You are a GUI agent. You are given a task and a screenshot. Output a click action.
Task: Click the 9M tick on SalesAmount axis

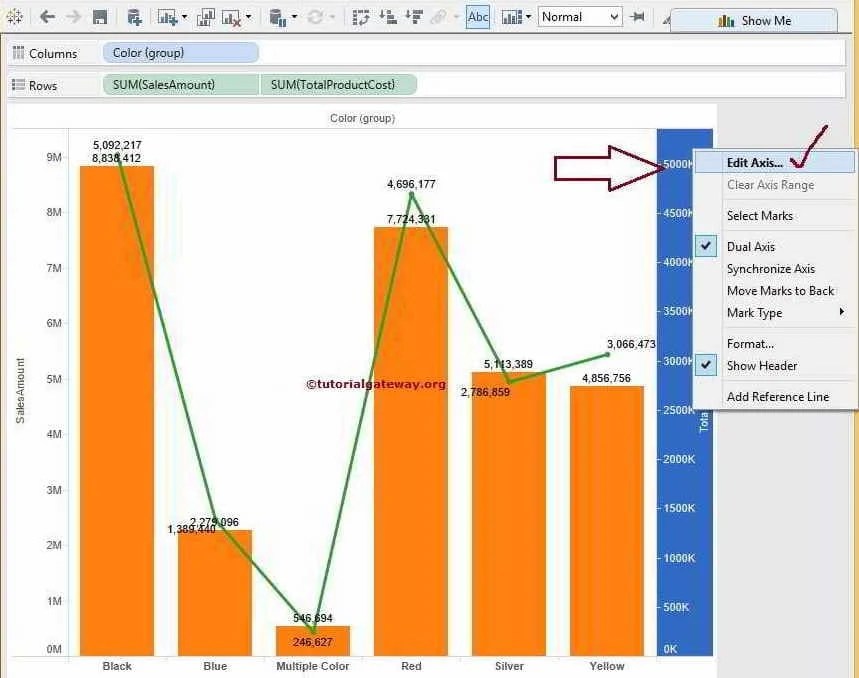click(54, 157)
